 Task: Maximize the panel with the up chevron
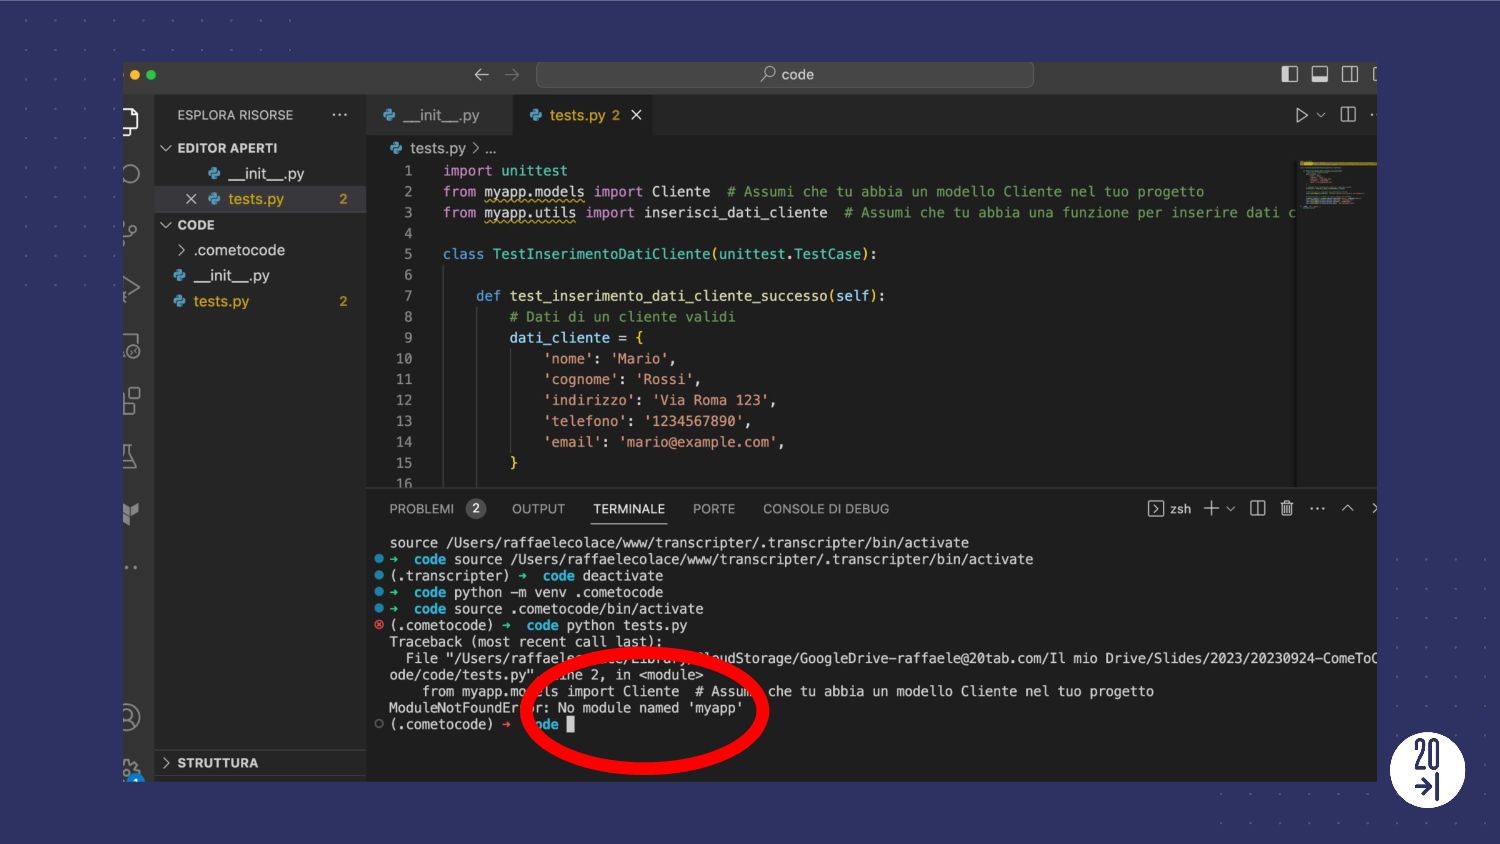coord(1348,509)
